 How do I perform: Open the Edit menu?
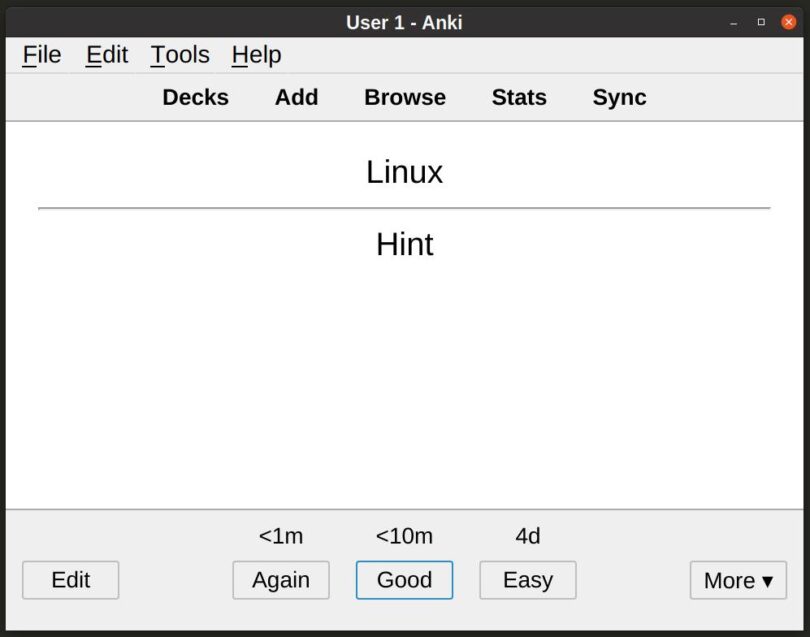tap(106, 55)
